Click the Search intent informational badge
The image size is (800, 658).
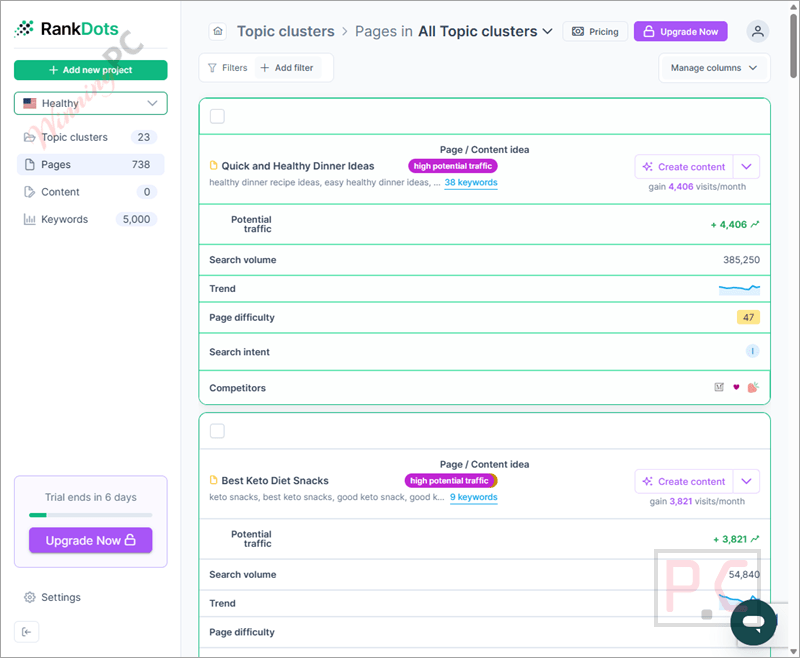coord(753,351)
